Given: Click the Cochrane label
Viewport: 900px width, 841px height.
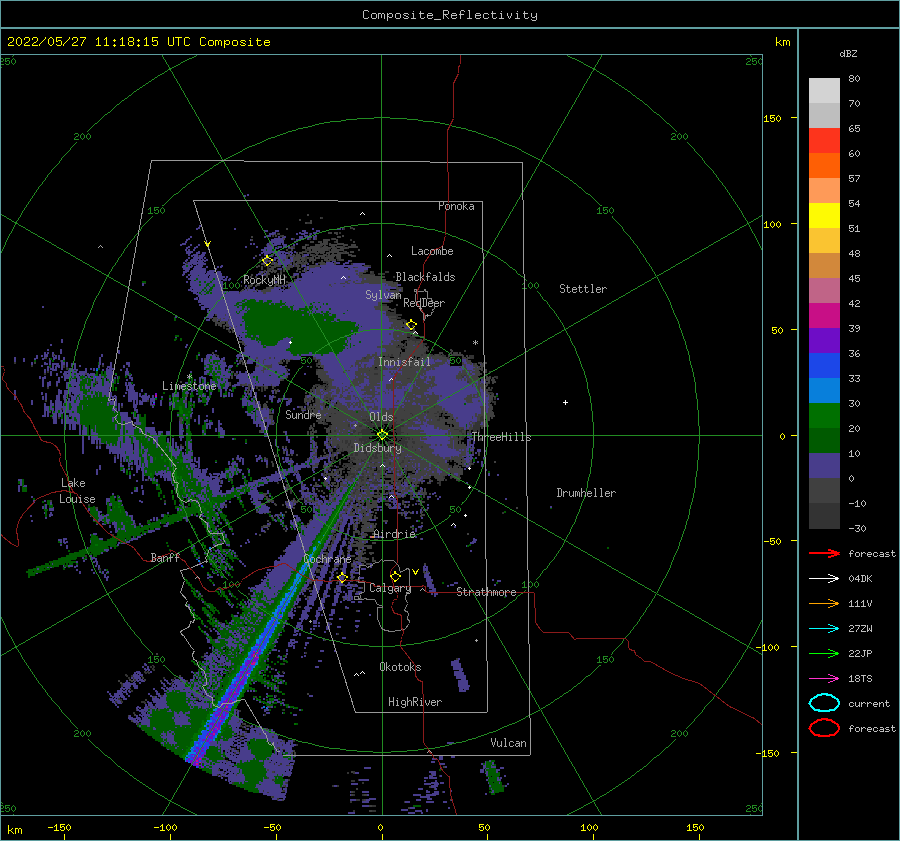Looking at the screenshot, I should (x=327, y=559).
